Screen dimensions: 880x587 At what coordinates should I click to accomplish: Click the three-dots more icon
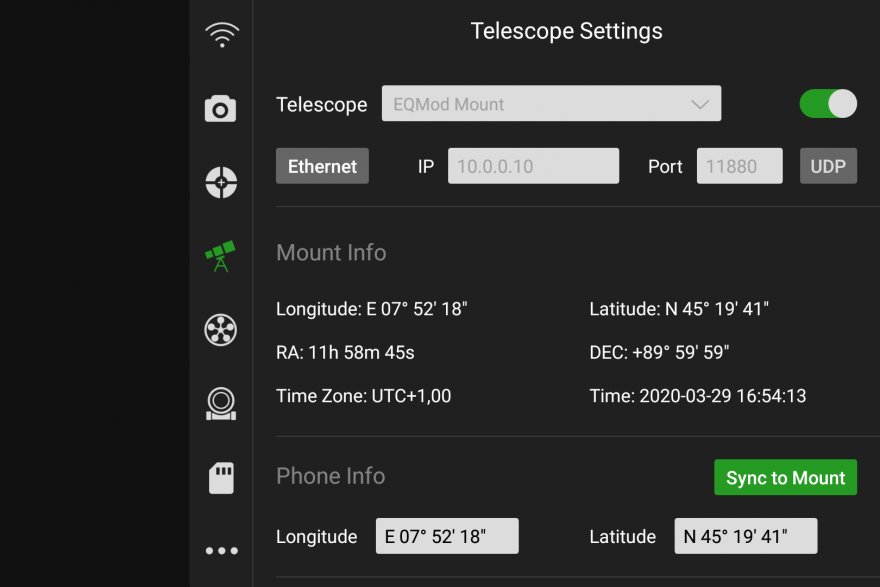pyautogui.click(x=221, y=550)
